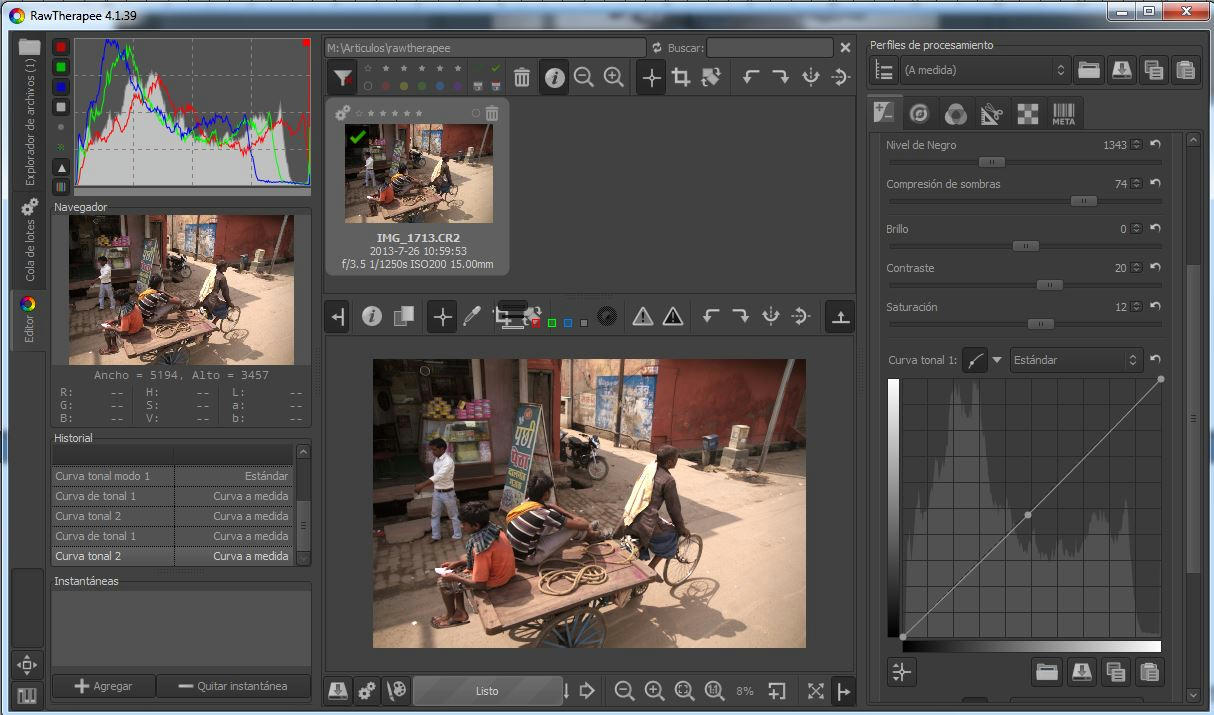Adjust the Saturación slider handle
The width and height of the screenshot is (1214, 715).
coord(1040,324)
